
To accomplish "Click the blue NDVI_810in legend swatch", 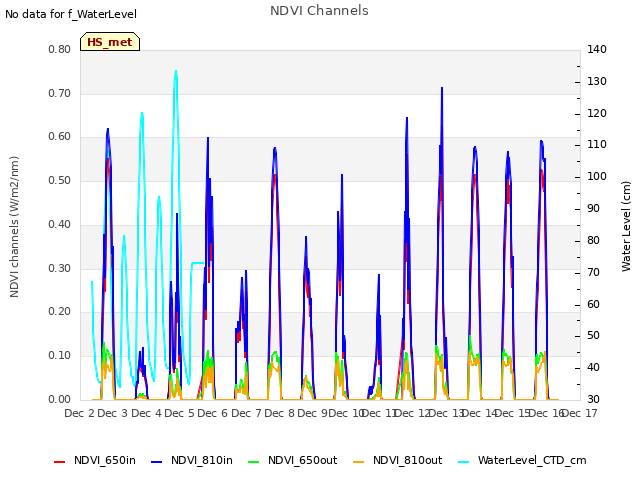I will tap(157, 462).
